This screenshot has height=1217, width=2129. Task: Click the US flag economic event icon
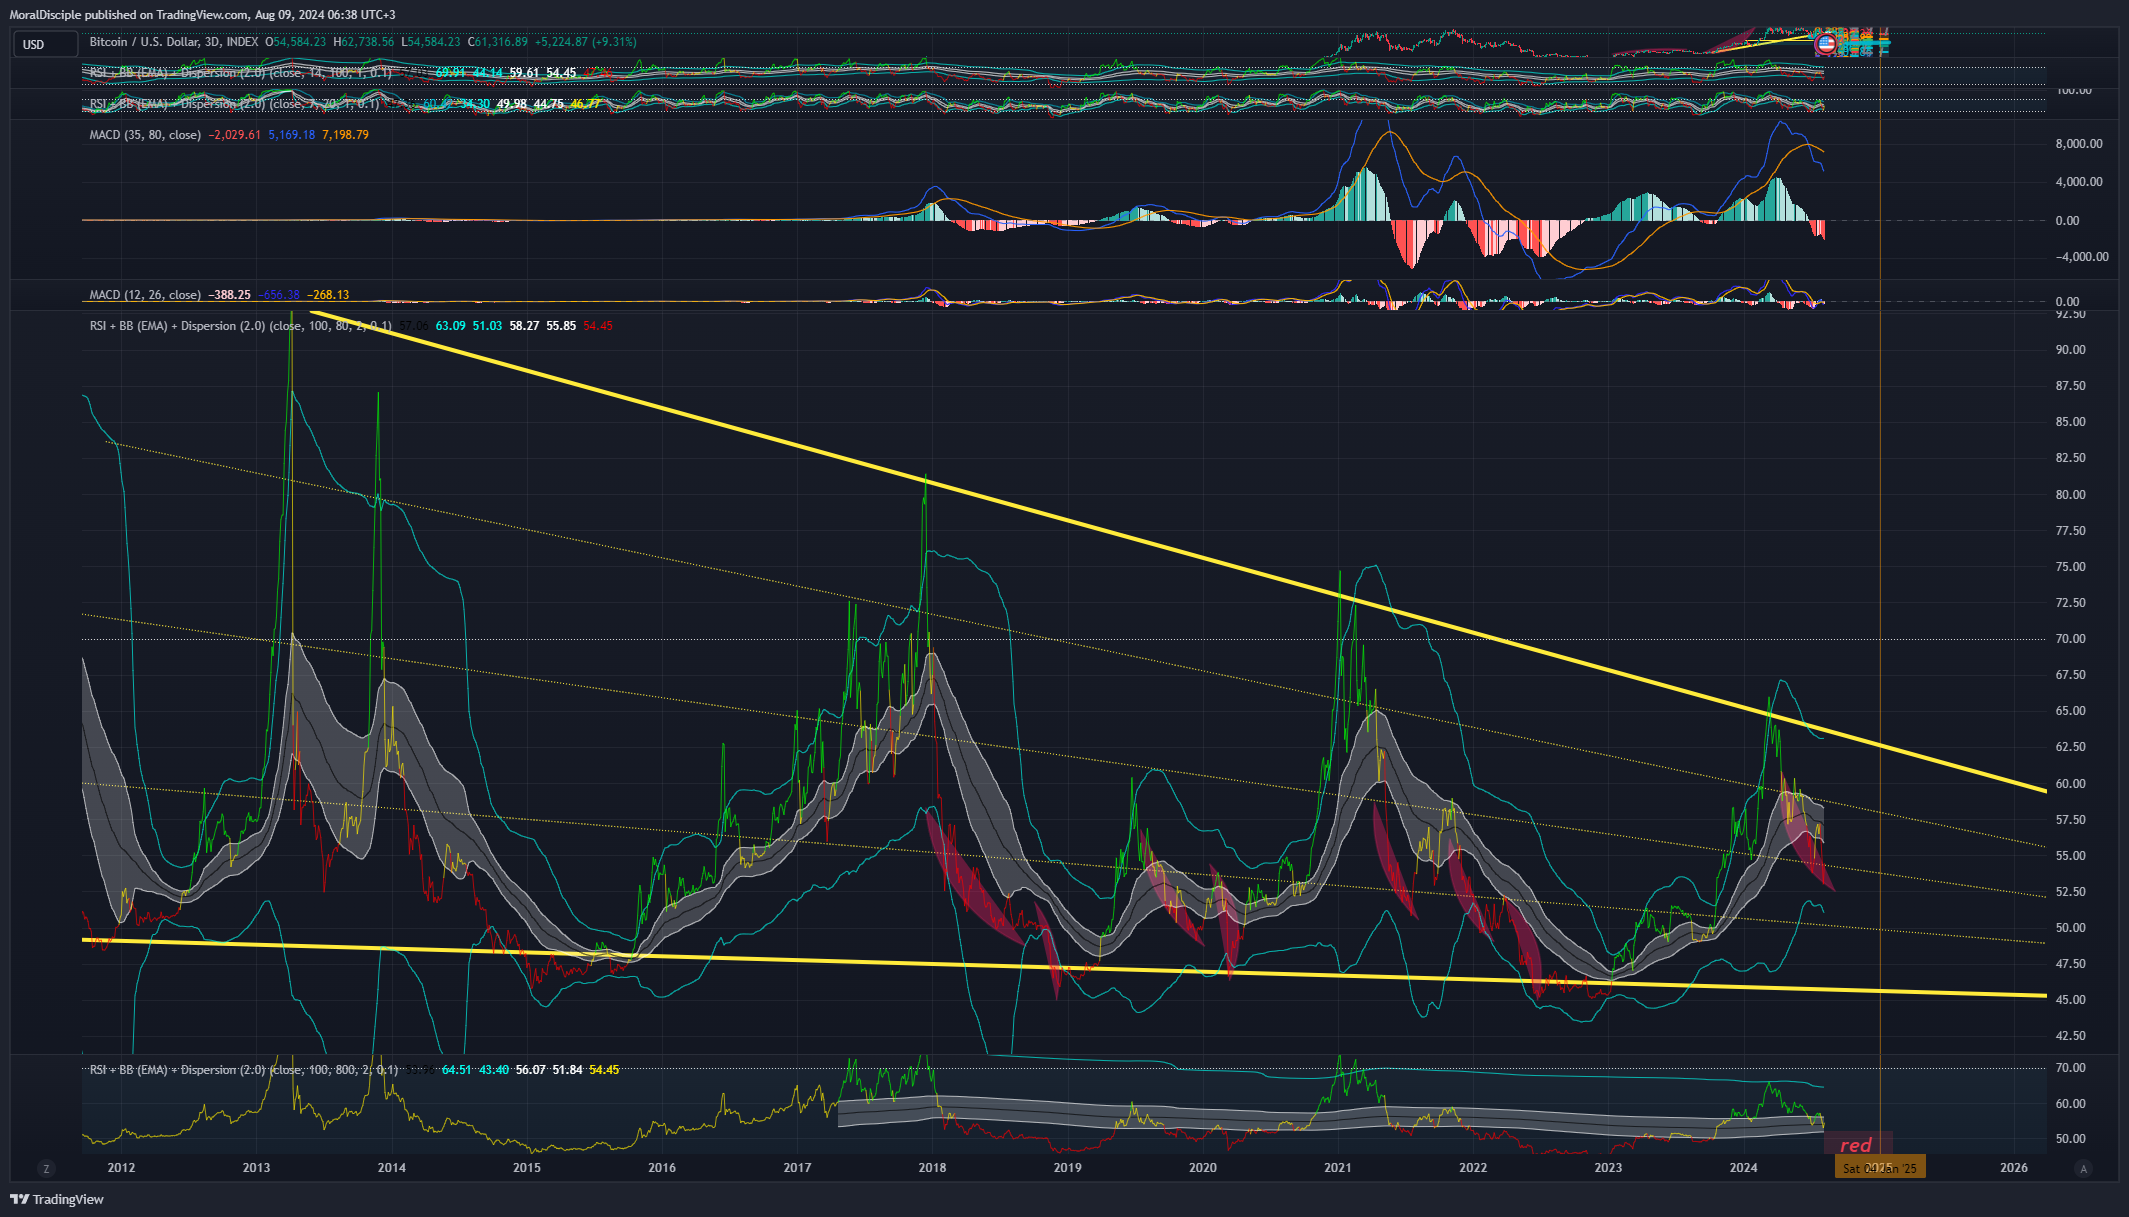(1826, 44)
